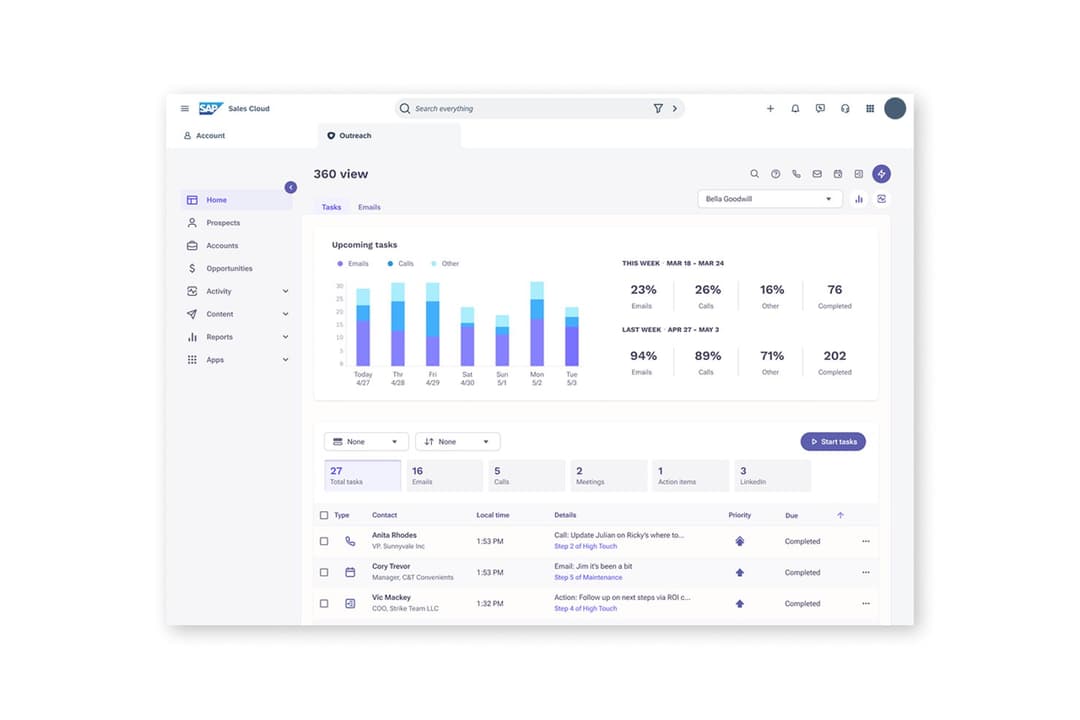Expand the Activity sidebar section
This screenshot has height=720, width=1080.
[285, 291]
